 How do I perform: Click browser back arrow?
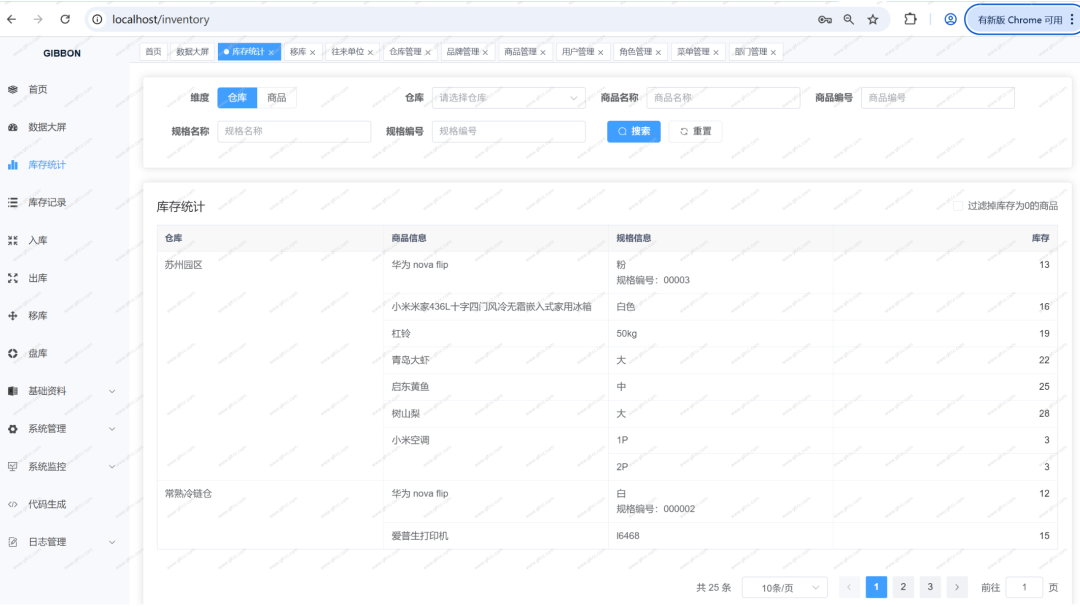[12, 19]
